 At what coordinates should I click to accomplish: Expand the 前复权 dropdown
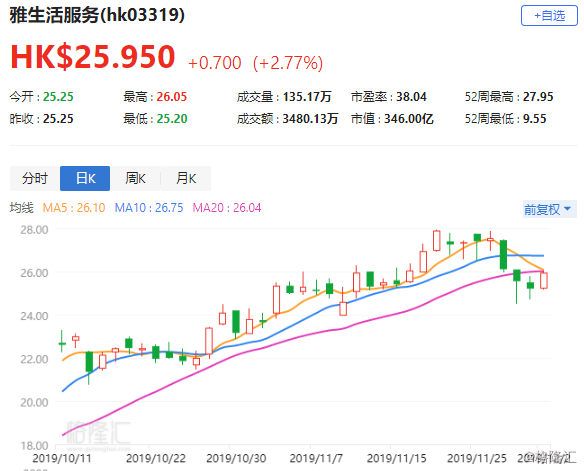(x=549, y=209)
